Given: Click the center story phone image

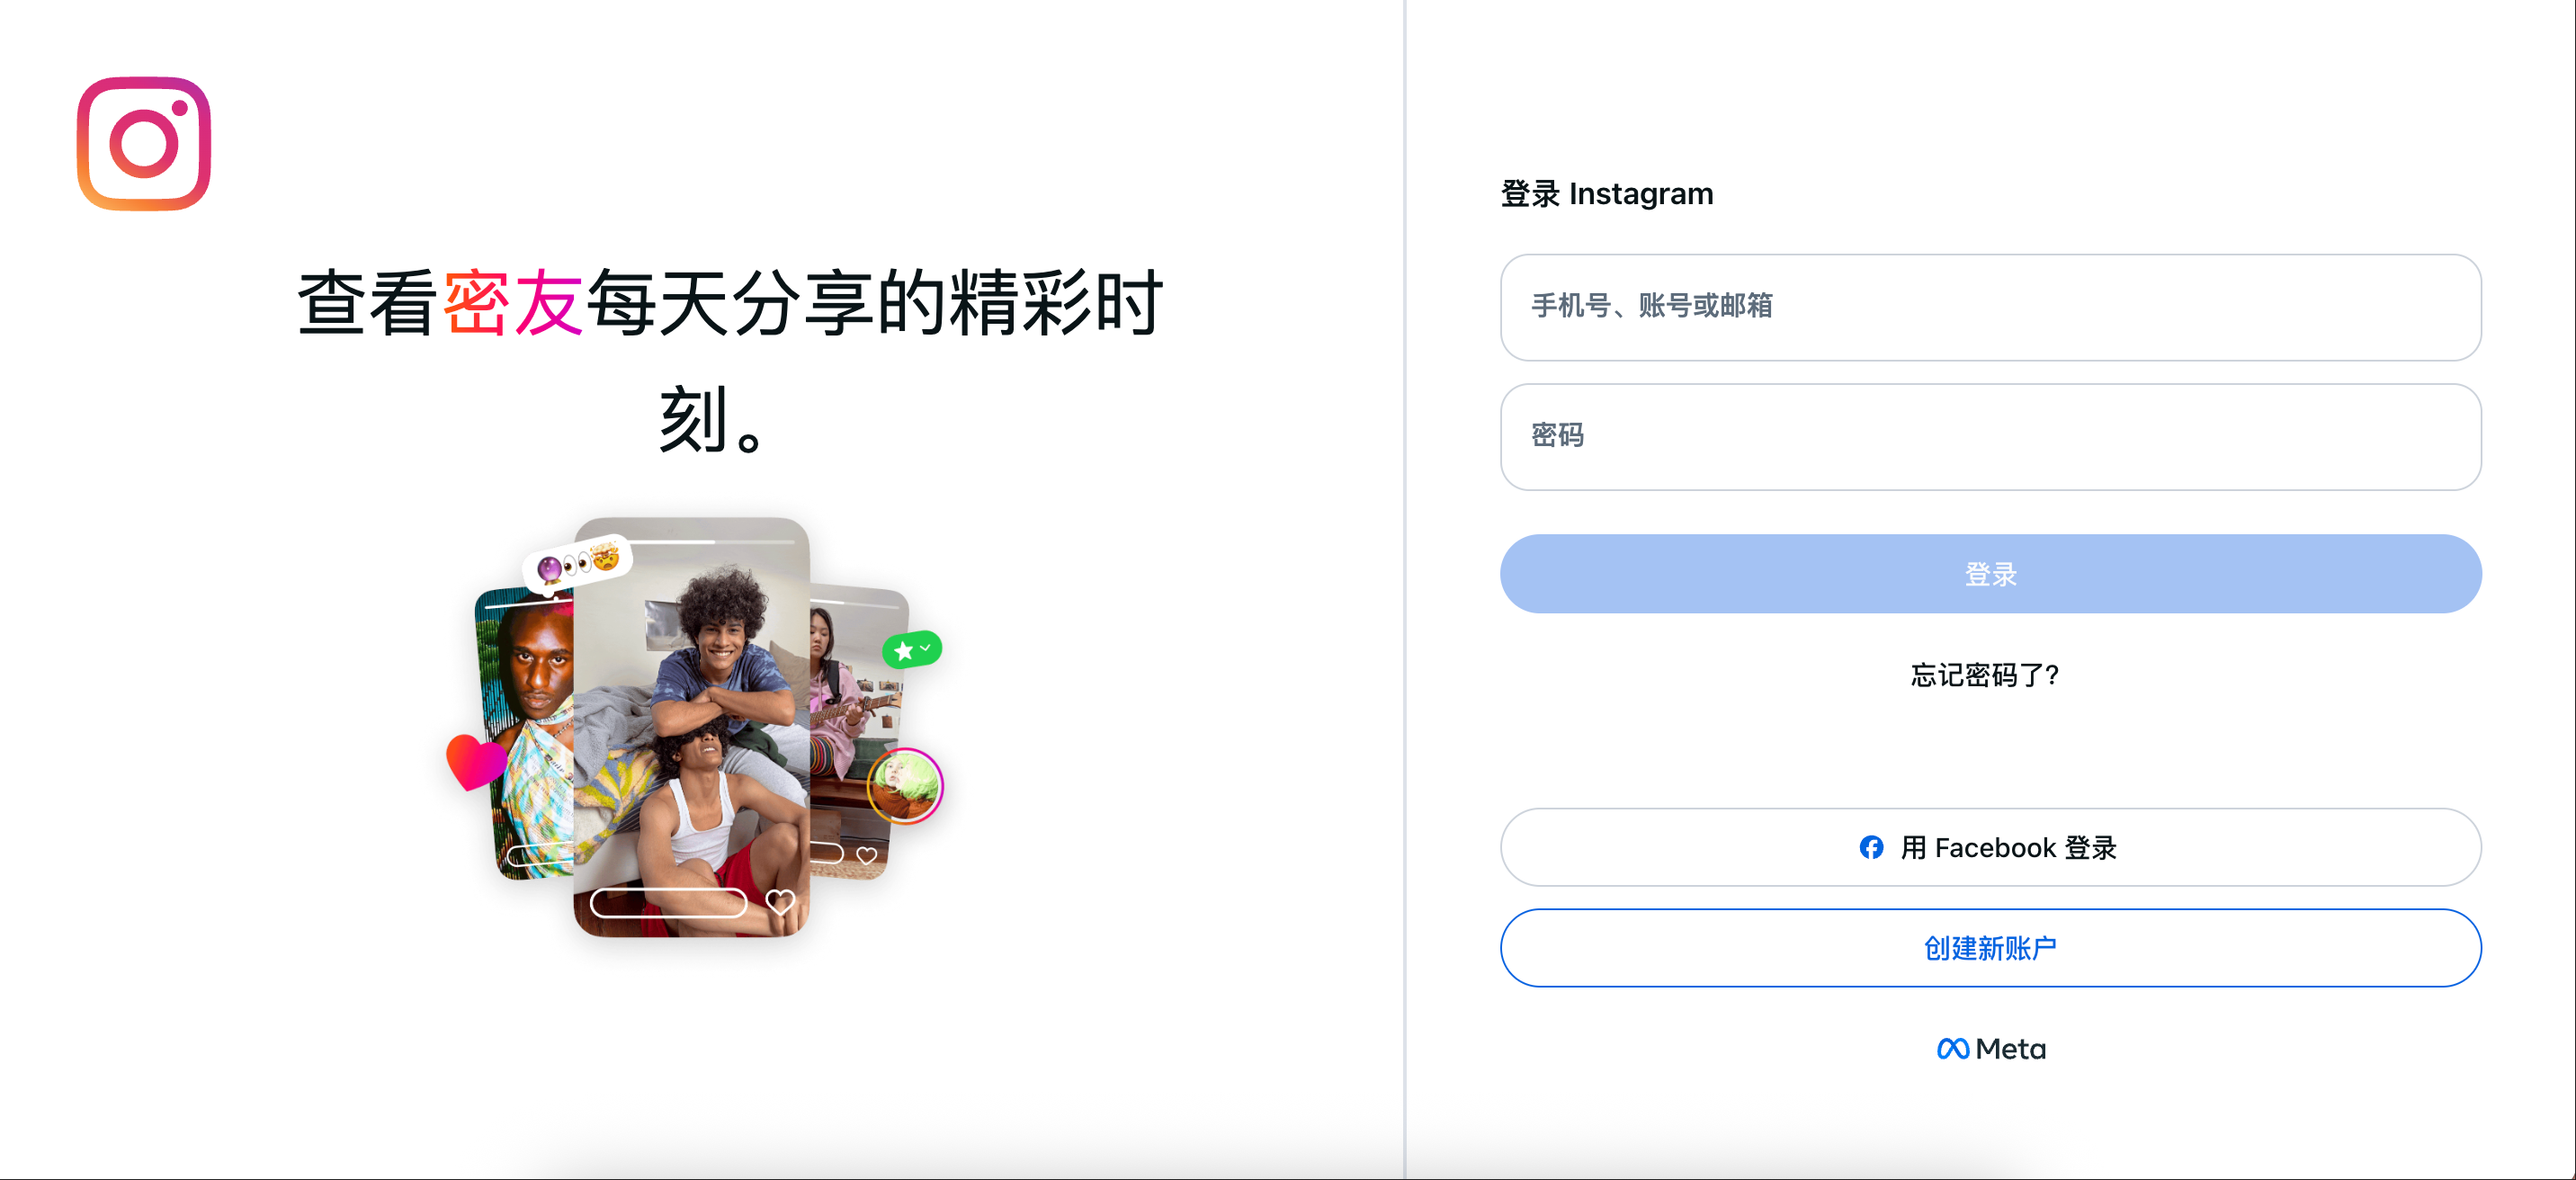Looking at the screenshot, I should pyautogui.click(x=691, y=727).
